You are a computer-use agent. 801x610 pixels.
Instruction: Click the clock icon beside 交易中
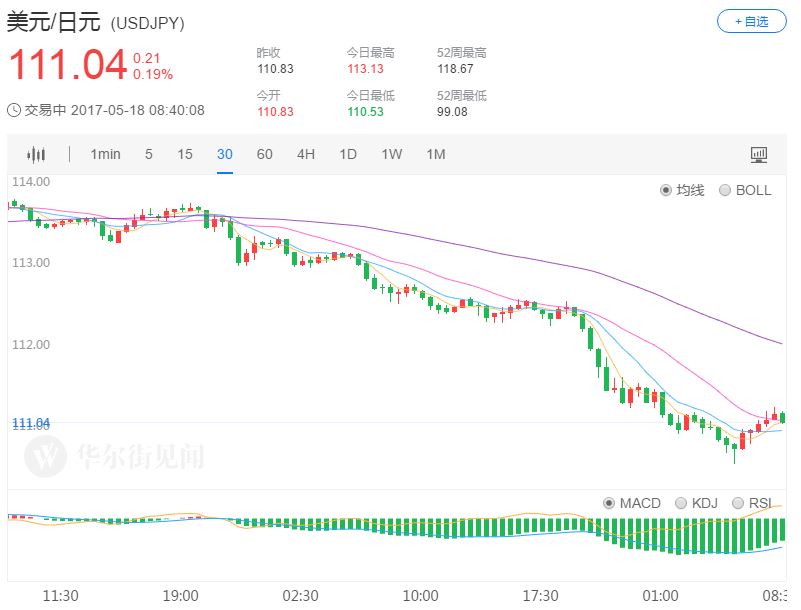pyautogui.click(x=14, y=111)
